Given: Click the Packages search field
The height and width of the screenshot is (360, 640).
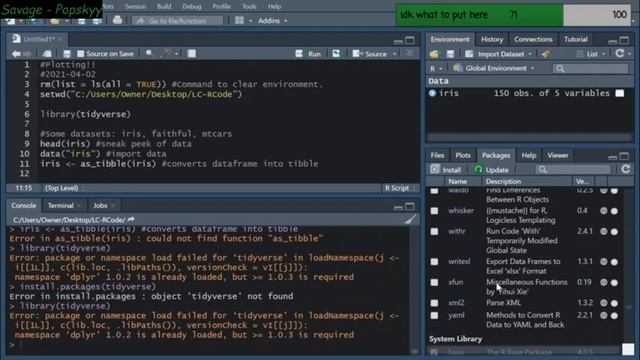Looking at the screenshot, I should pyautogui.click(x=574, y=169).
